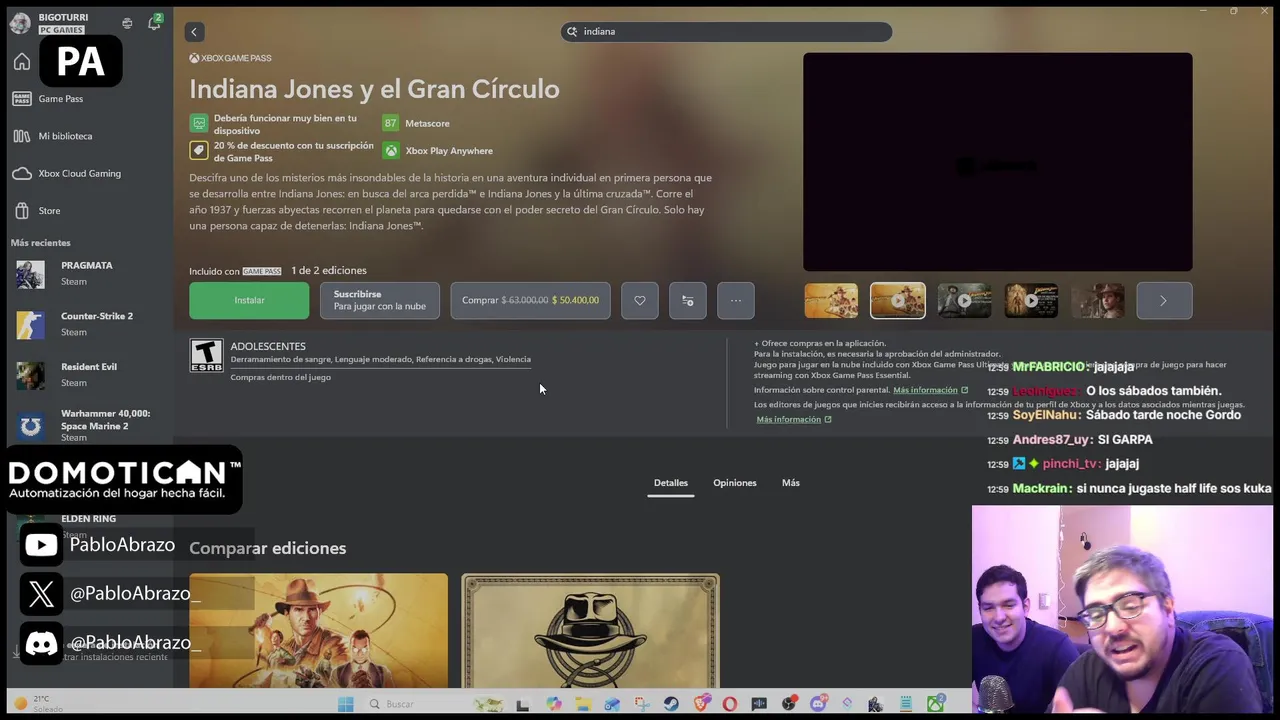
Task: Open the lower Más información link
Action: [794, 419]
